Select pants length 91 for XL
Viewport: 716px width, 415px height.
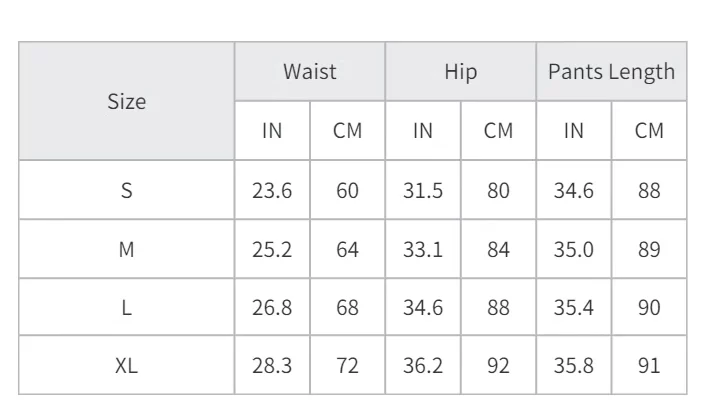coord(649,366)
